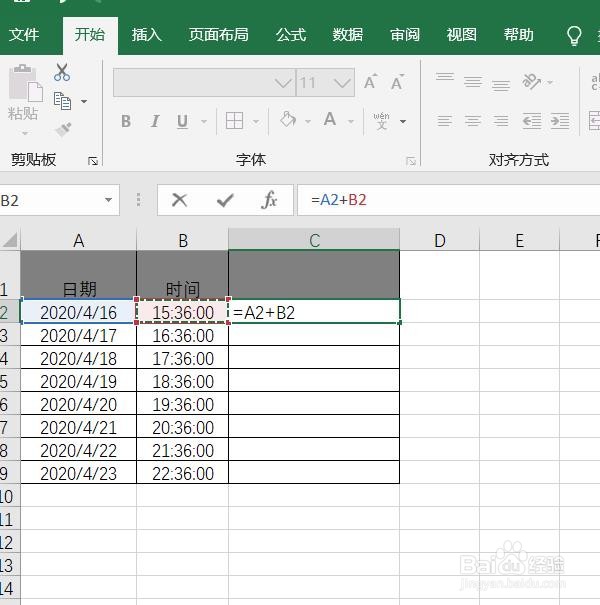Click the Borders grid icon
The height and width of the screenshot is (605, 600).
click(x=234, y=121)
